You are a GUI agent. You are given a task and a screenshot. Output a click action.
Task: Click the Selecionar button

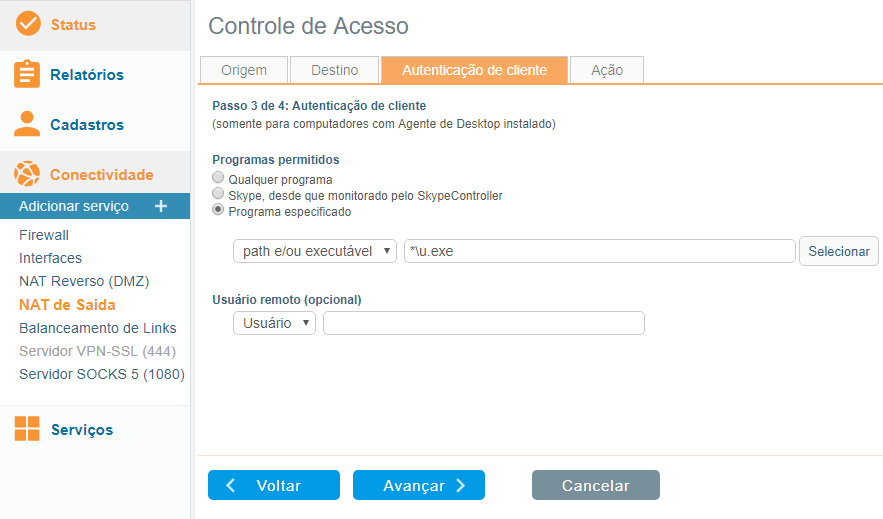coord(839,251)
